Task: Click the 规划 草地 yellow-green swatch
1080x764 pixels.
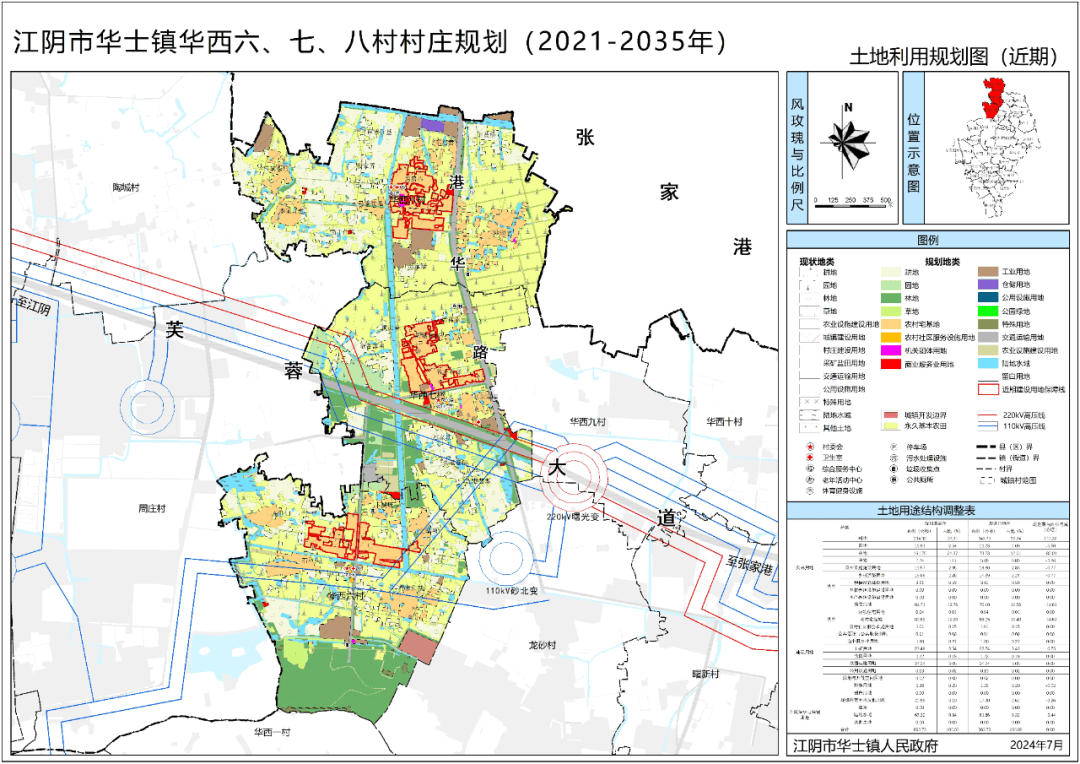Action: 891,311
